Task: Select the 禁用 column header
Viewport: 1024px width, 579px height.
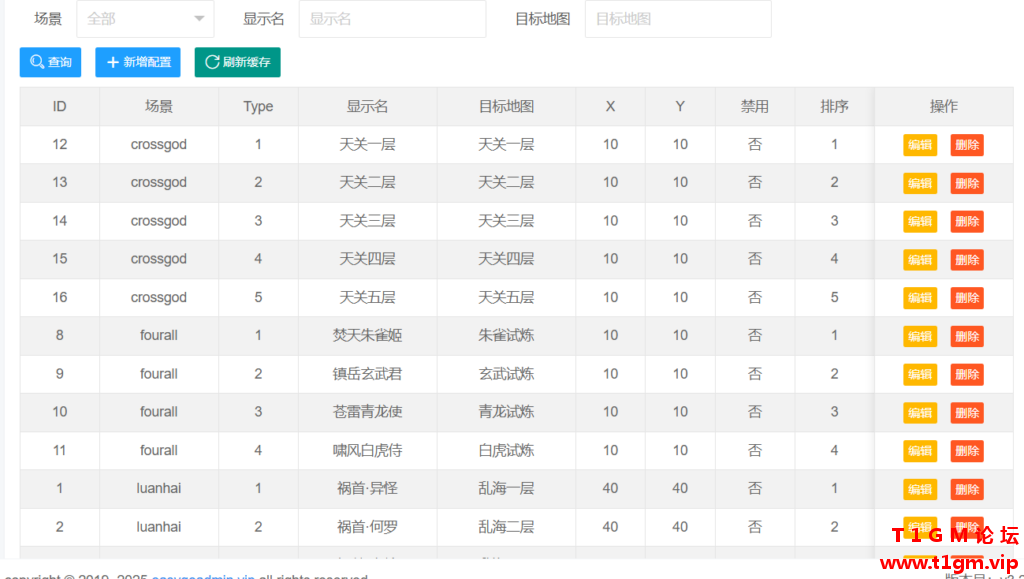Action: point(755,106)
